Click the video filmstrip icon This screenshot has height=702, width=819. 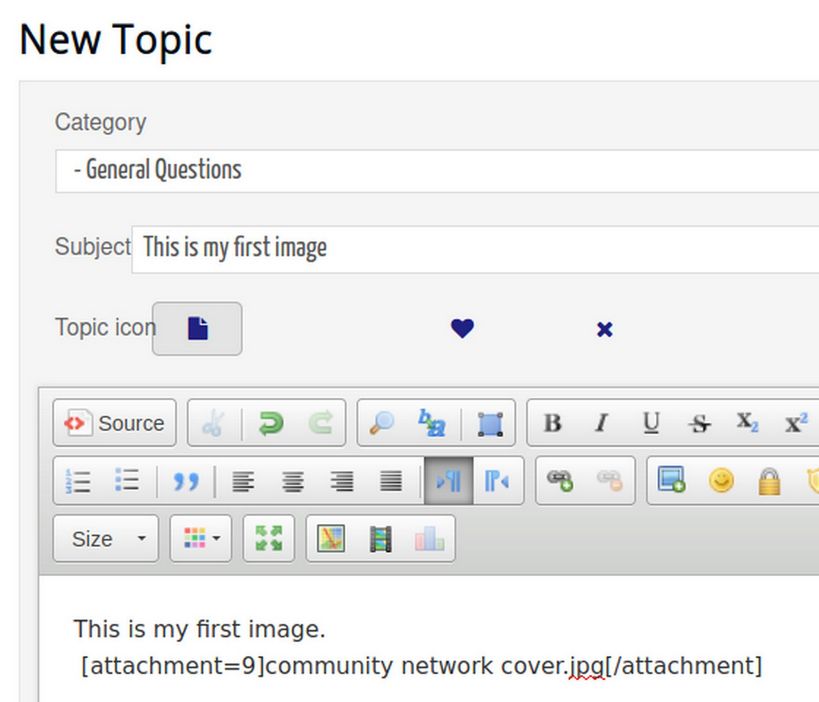(x=380, y=539)
